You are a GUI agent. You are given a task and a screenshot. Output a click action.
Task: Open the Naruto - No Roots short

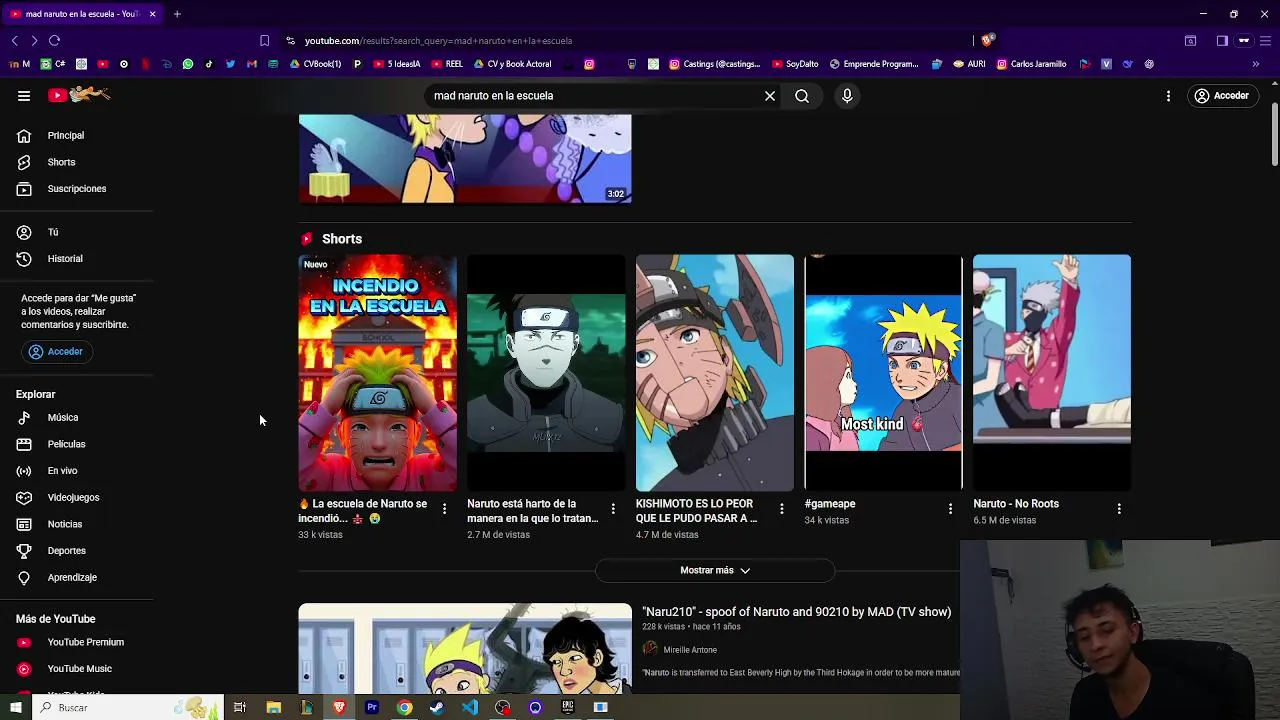[1052, 372]
